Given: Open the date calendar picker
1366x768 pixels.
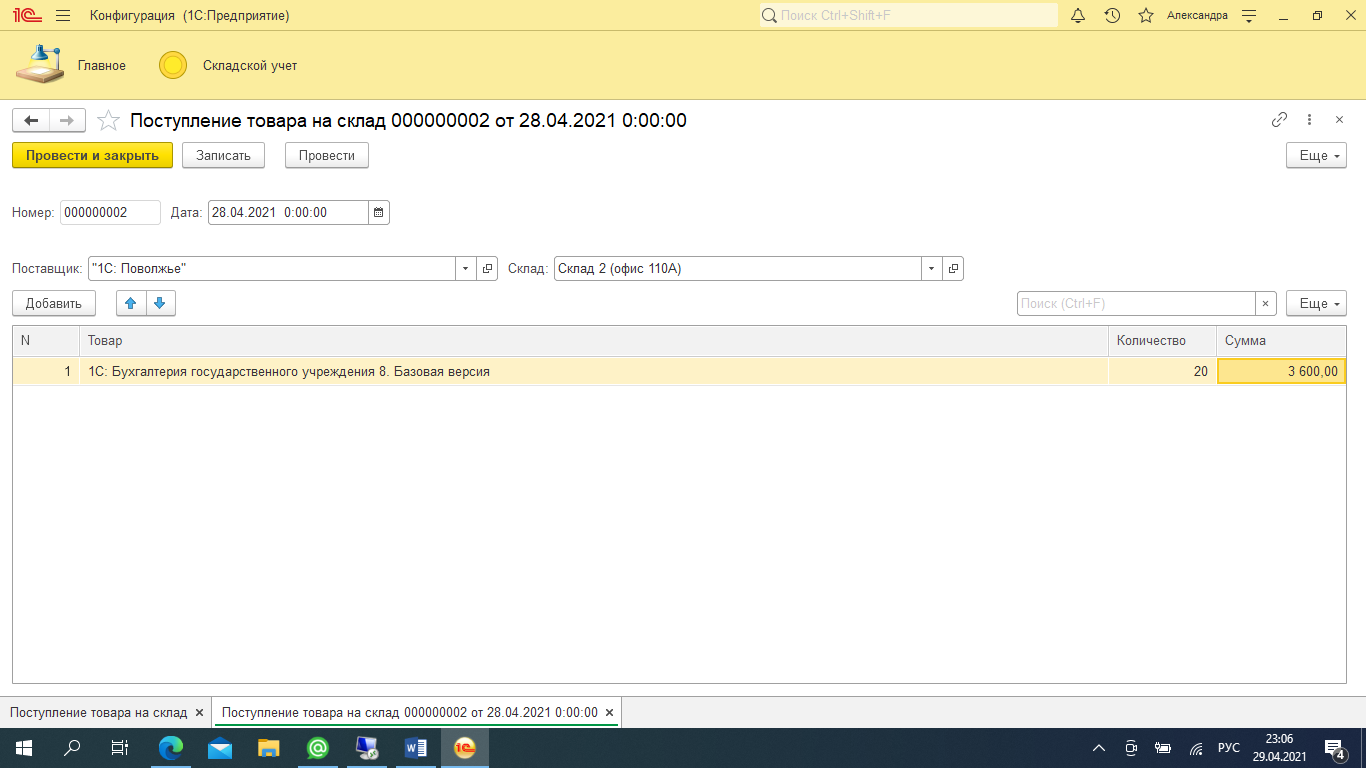Looking at the screenshot, I should [378, 212].
